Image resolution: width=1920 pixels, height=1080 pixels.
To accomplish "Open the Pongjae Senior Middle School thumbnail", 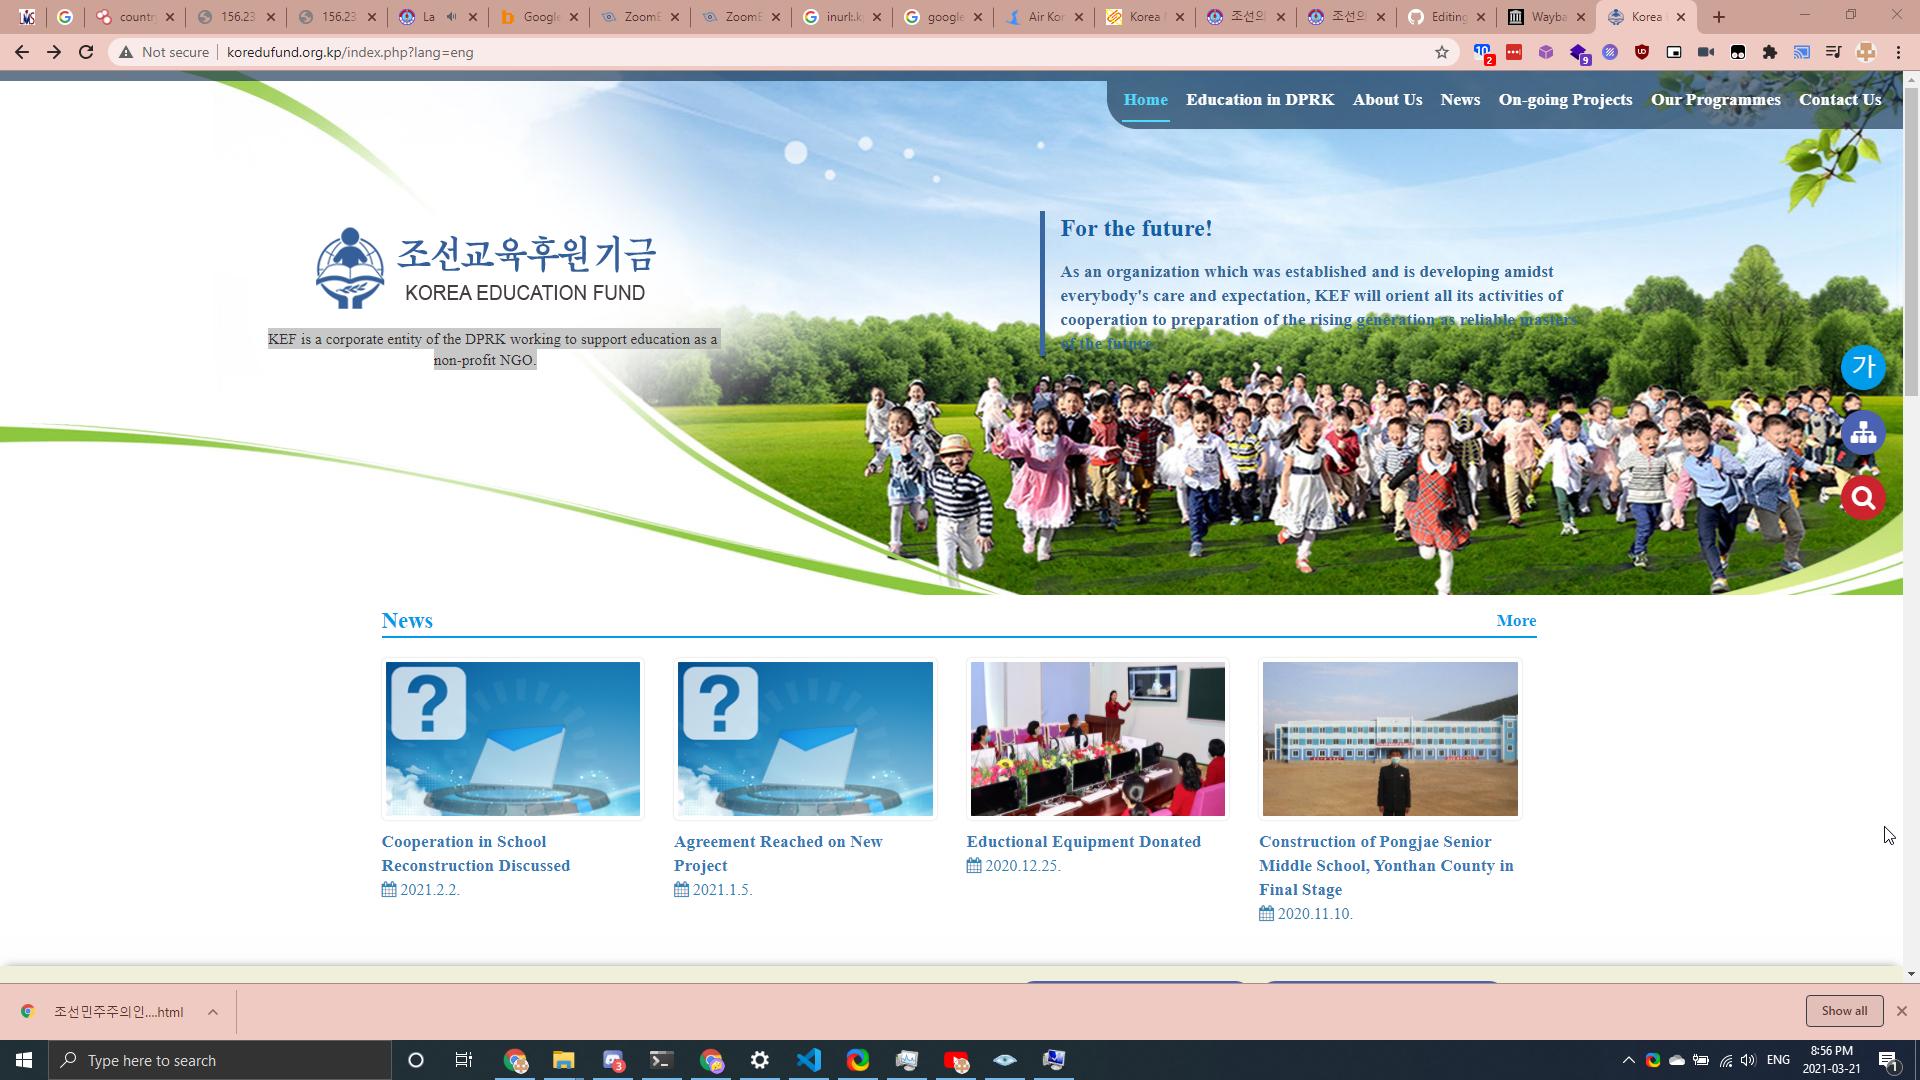I will (x=1389, y=739).
